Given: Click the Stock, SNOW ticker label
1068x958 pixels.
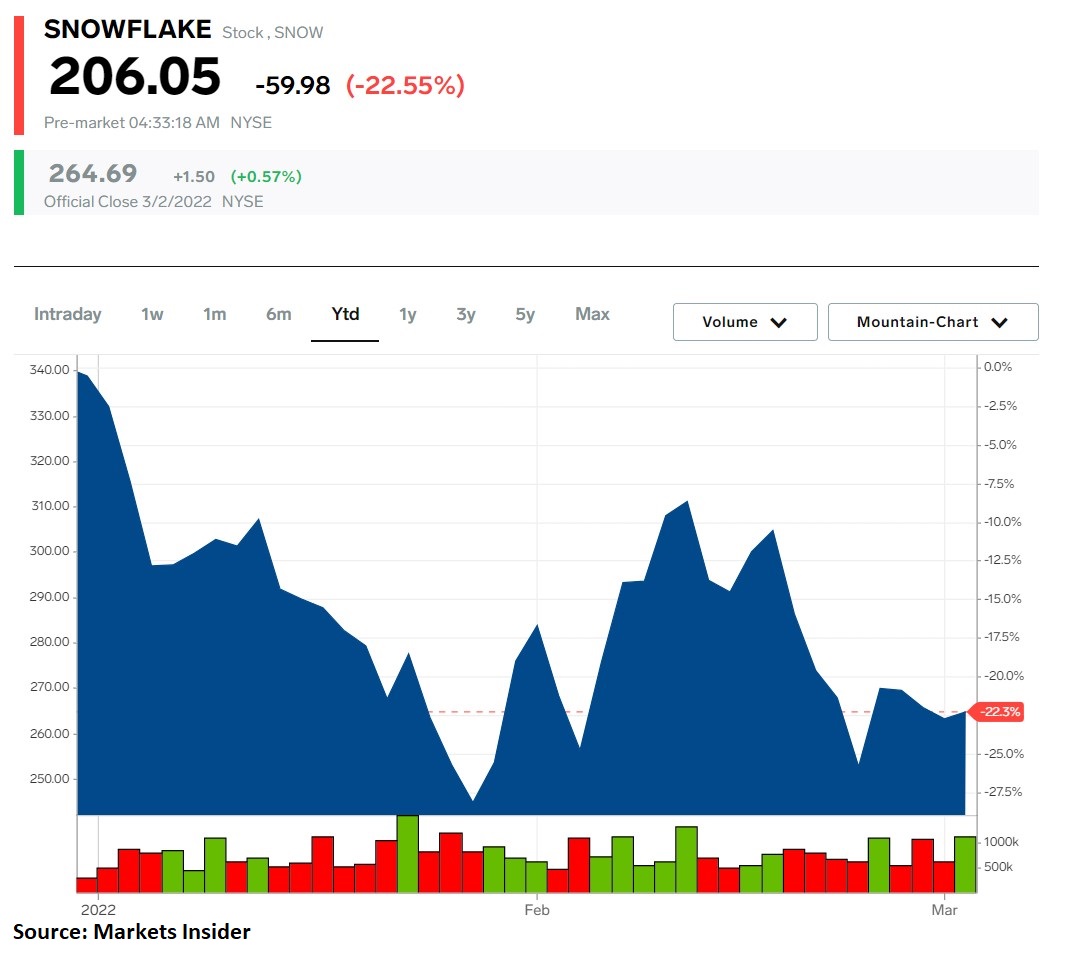Looking at the screenshot, I should (272, 33).
